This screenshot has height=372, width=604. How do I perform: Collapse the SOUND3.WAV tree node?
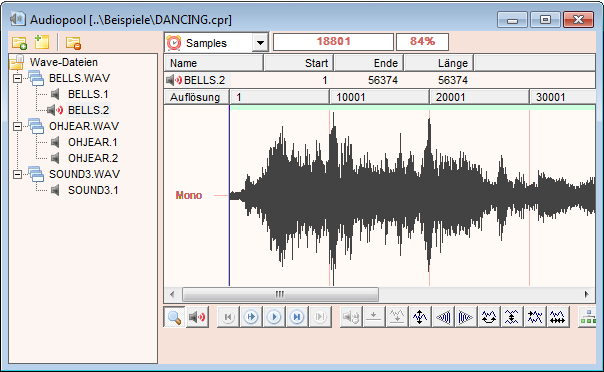point(17,174)
